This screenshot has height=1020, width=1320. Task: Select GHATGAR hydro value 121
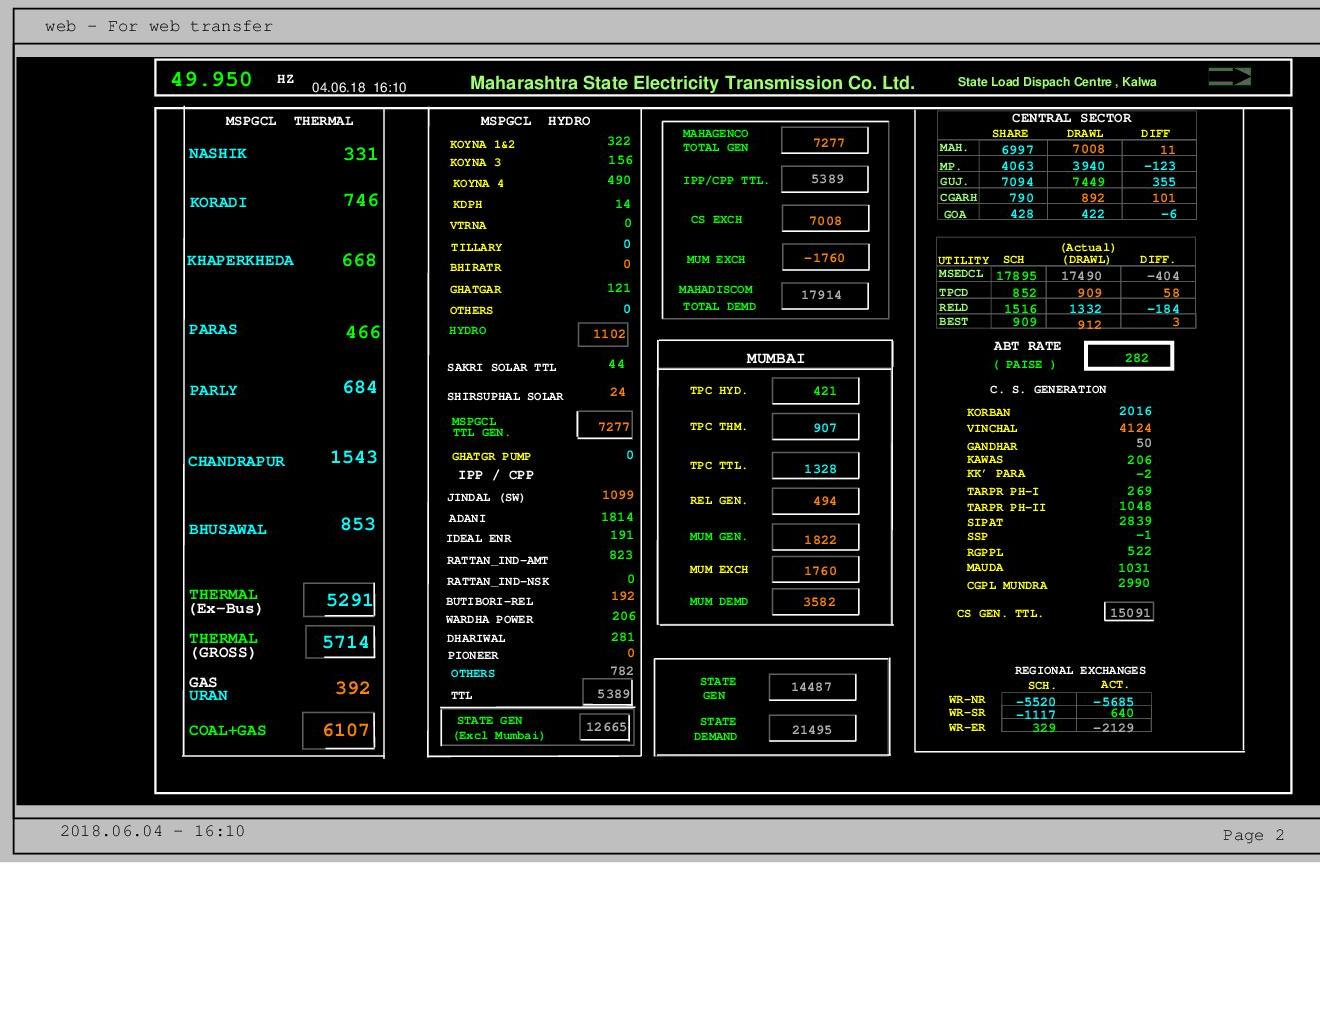619,288
